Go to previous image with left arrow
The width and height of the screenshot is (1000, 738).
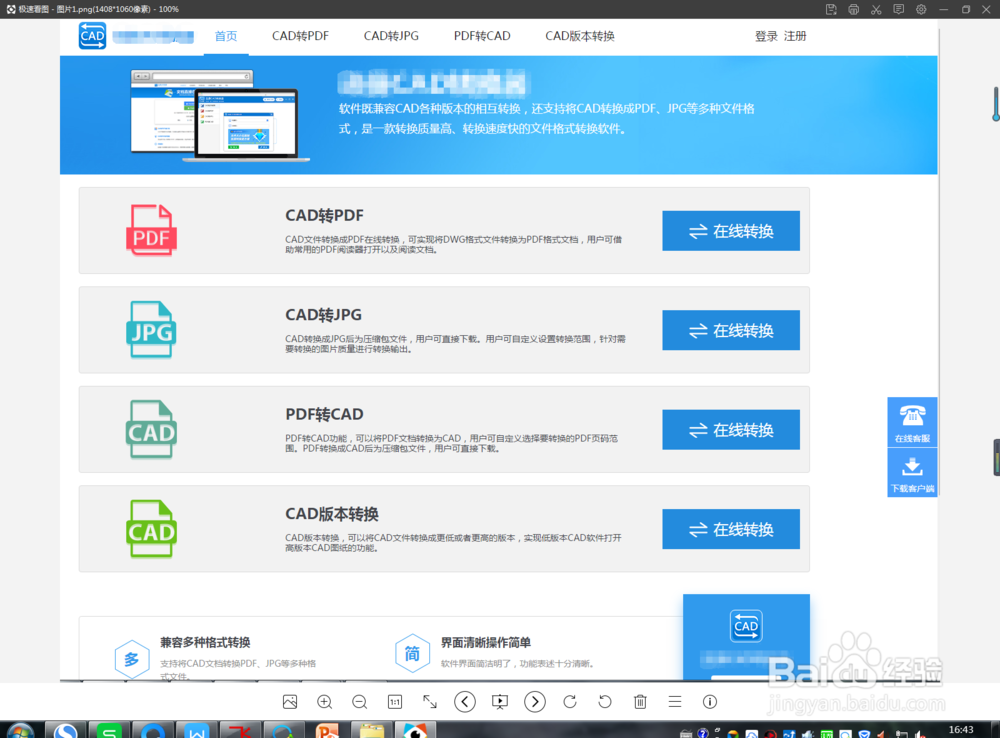pos(464,702)
